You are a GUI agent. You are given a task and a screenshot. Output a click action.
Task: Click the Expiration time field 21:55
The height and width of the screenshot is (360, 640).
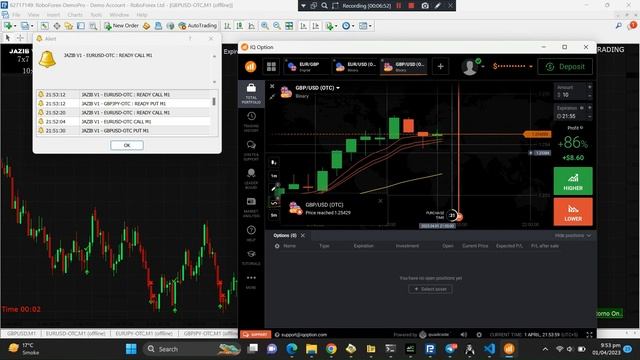(571, 112)
